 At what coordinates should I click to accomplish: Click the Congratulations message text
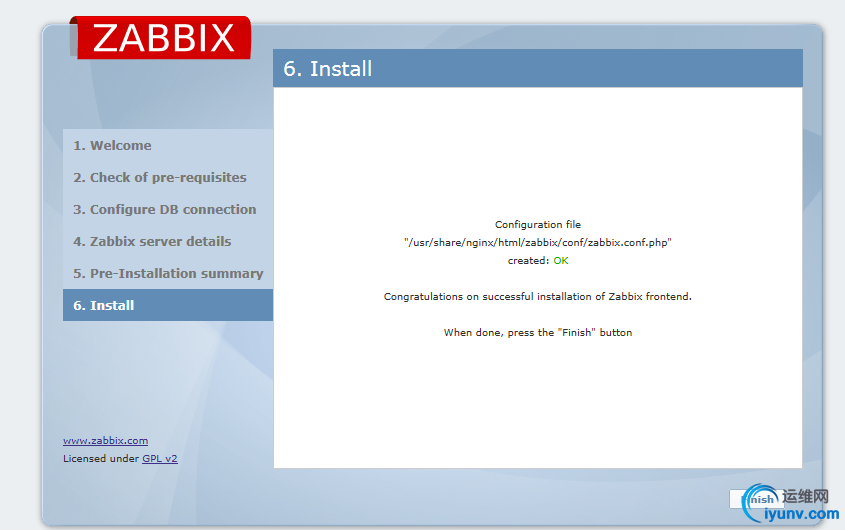(x=537, y=297)
